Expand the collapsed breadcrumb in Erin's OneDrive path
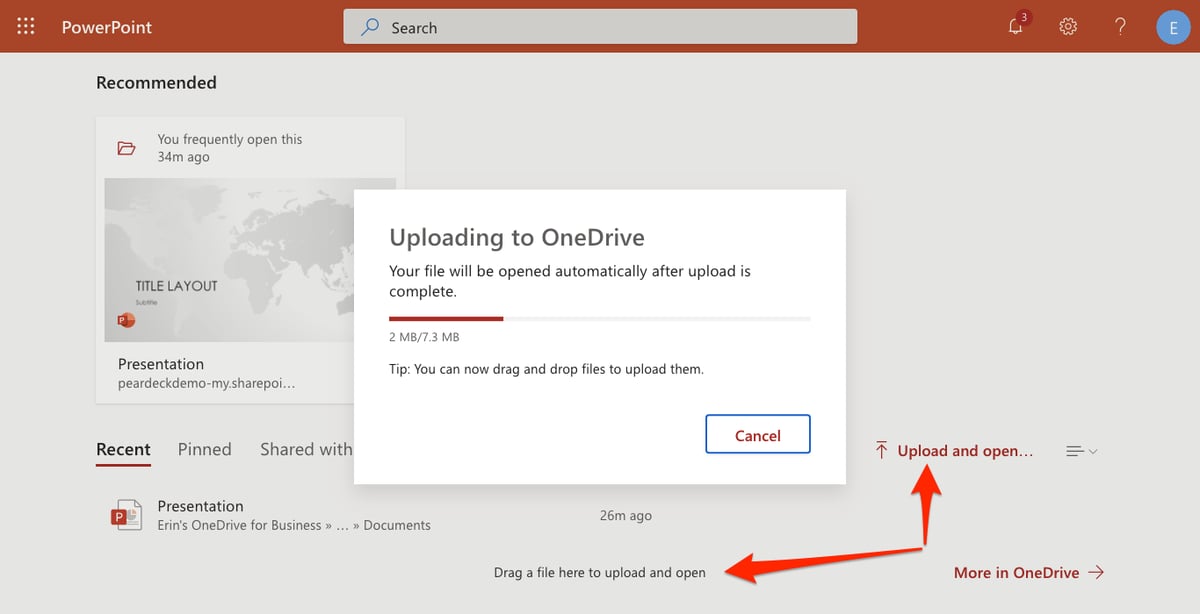 (345, 524)
